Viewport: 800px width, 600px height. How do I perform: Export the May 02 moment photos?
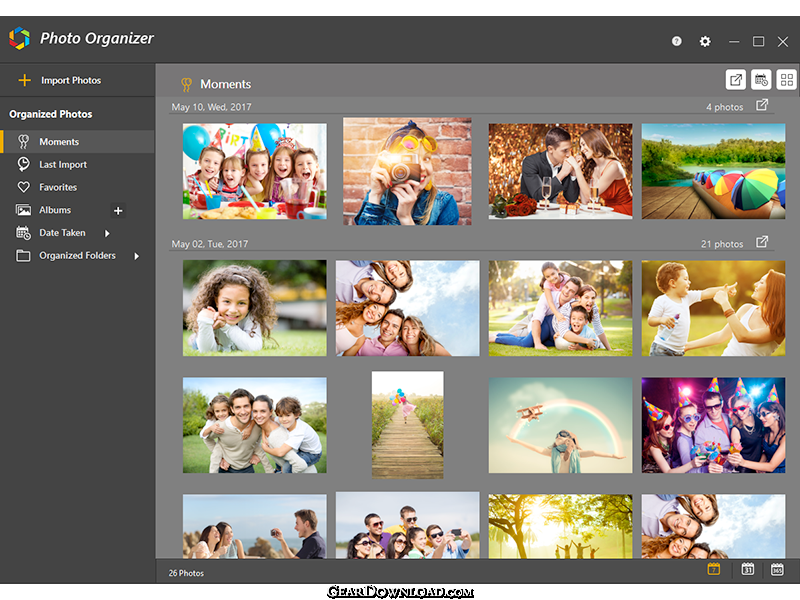(762, 242)
